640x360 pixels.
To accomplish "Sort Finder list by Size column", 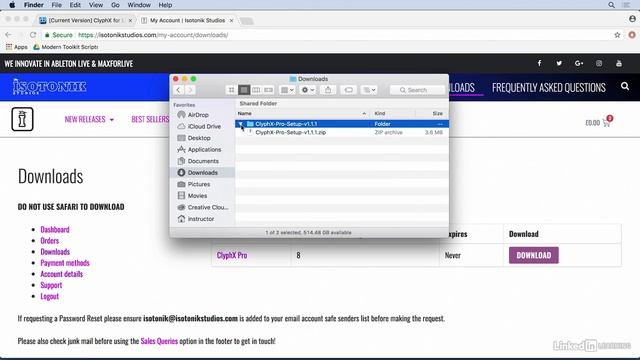I will tap(432, 113).
